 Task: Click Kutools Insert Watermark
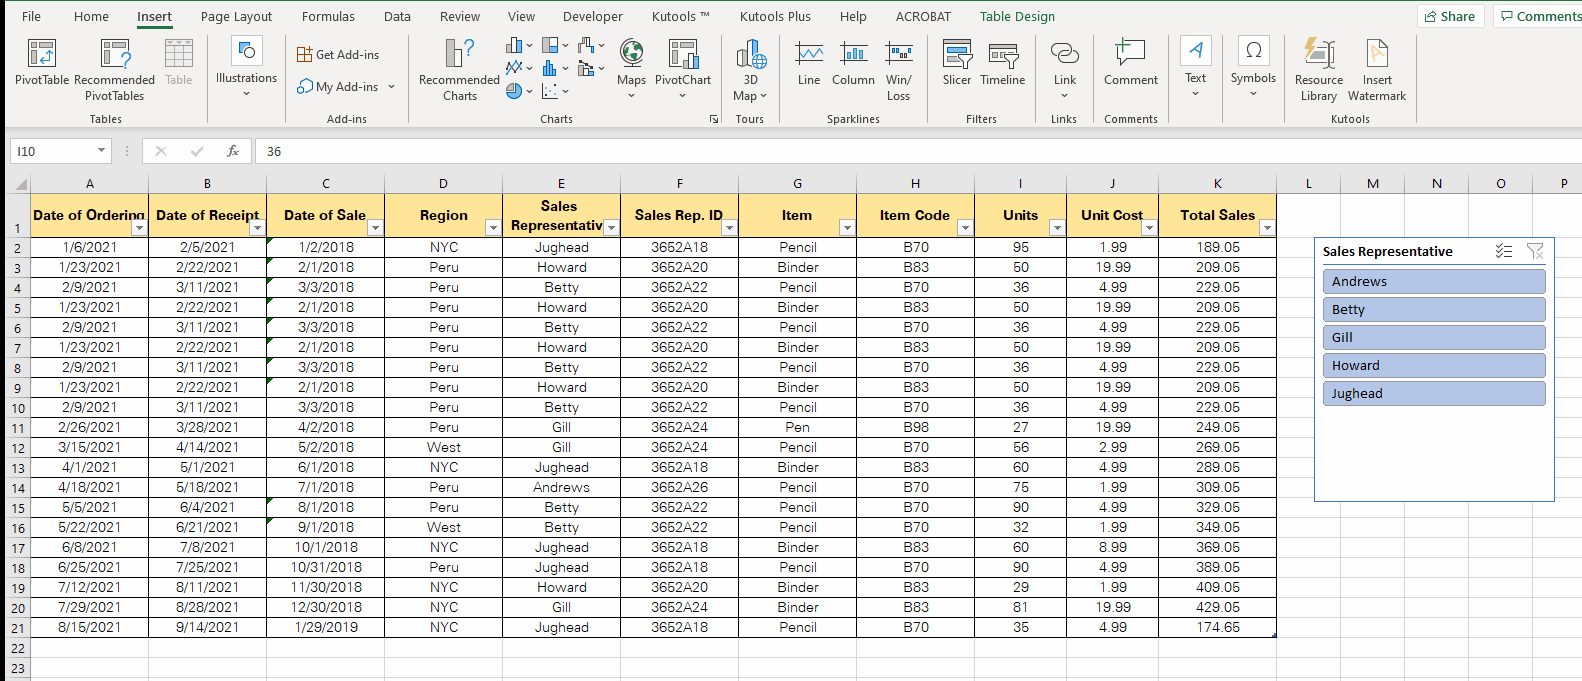1377,70
